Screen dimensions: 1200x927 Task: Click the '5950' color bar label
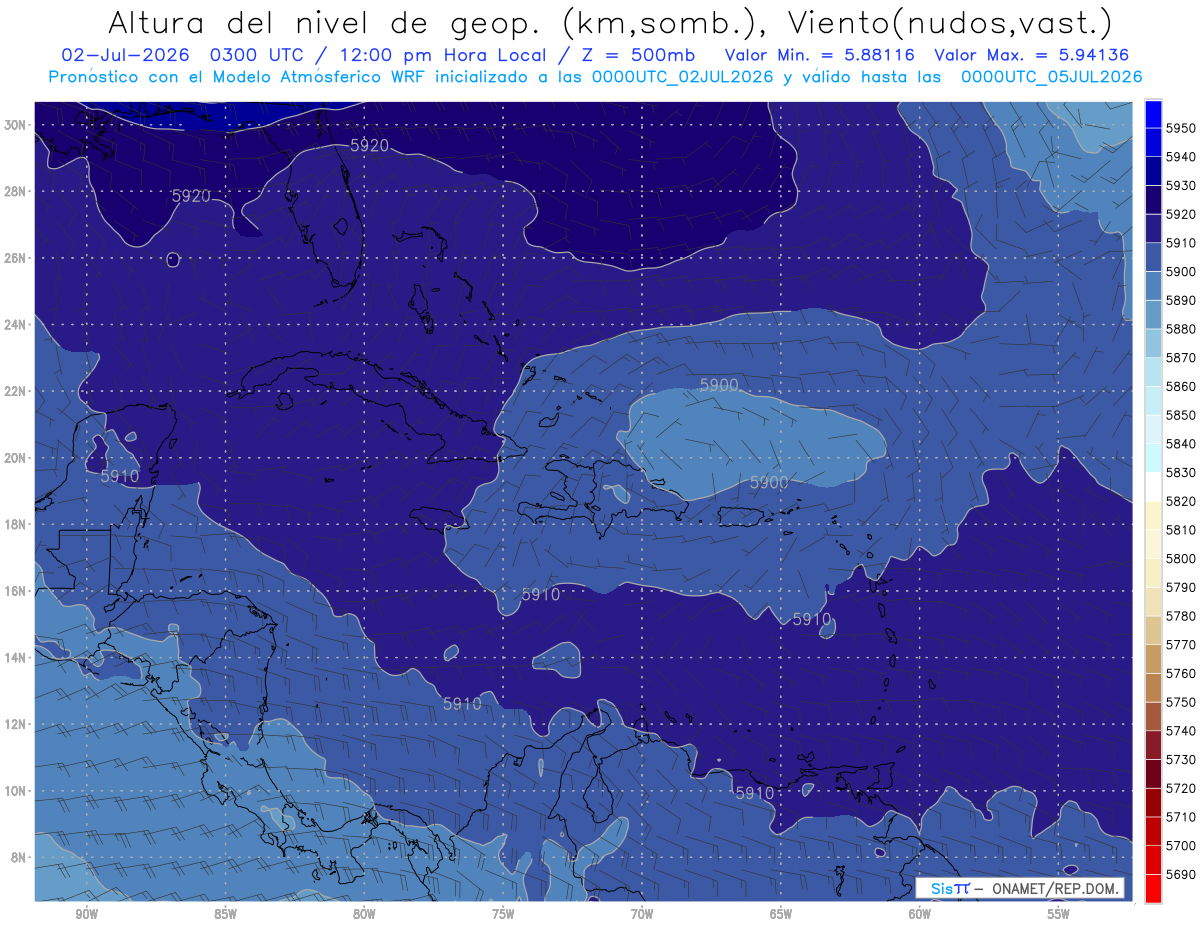click(1181, 128)
